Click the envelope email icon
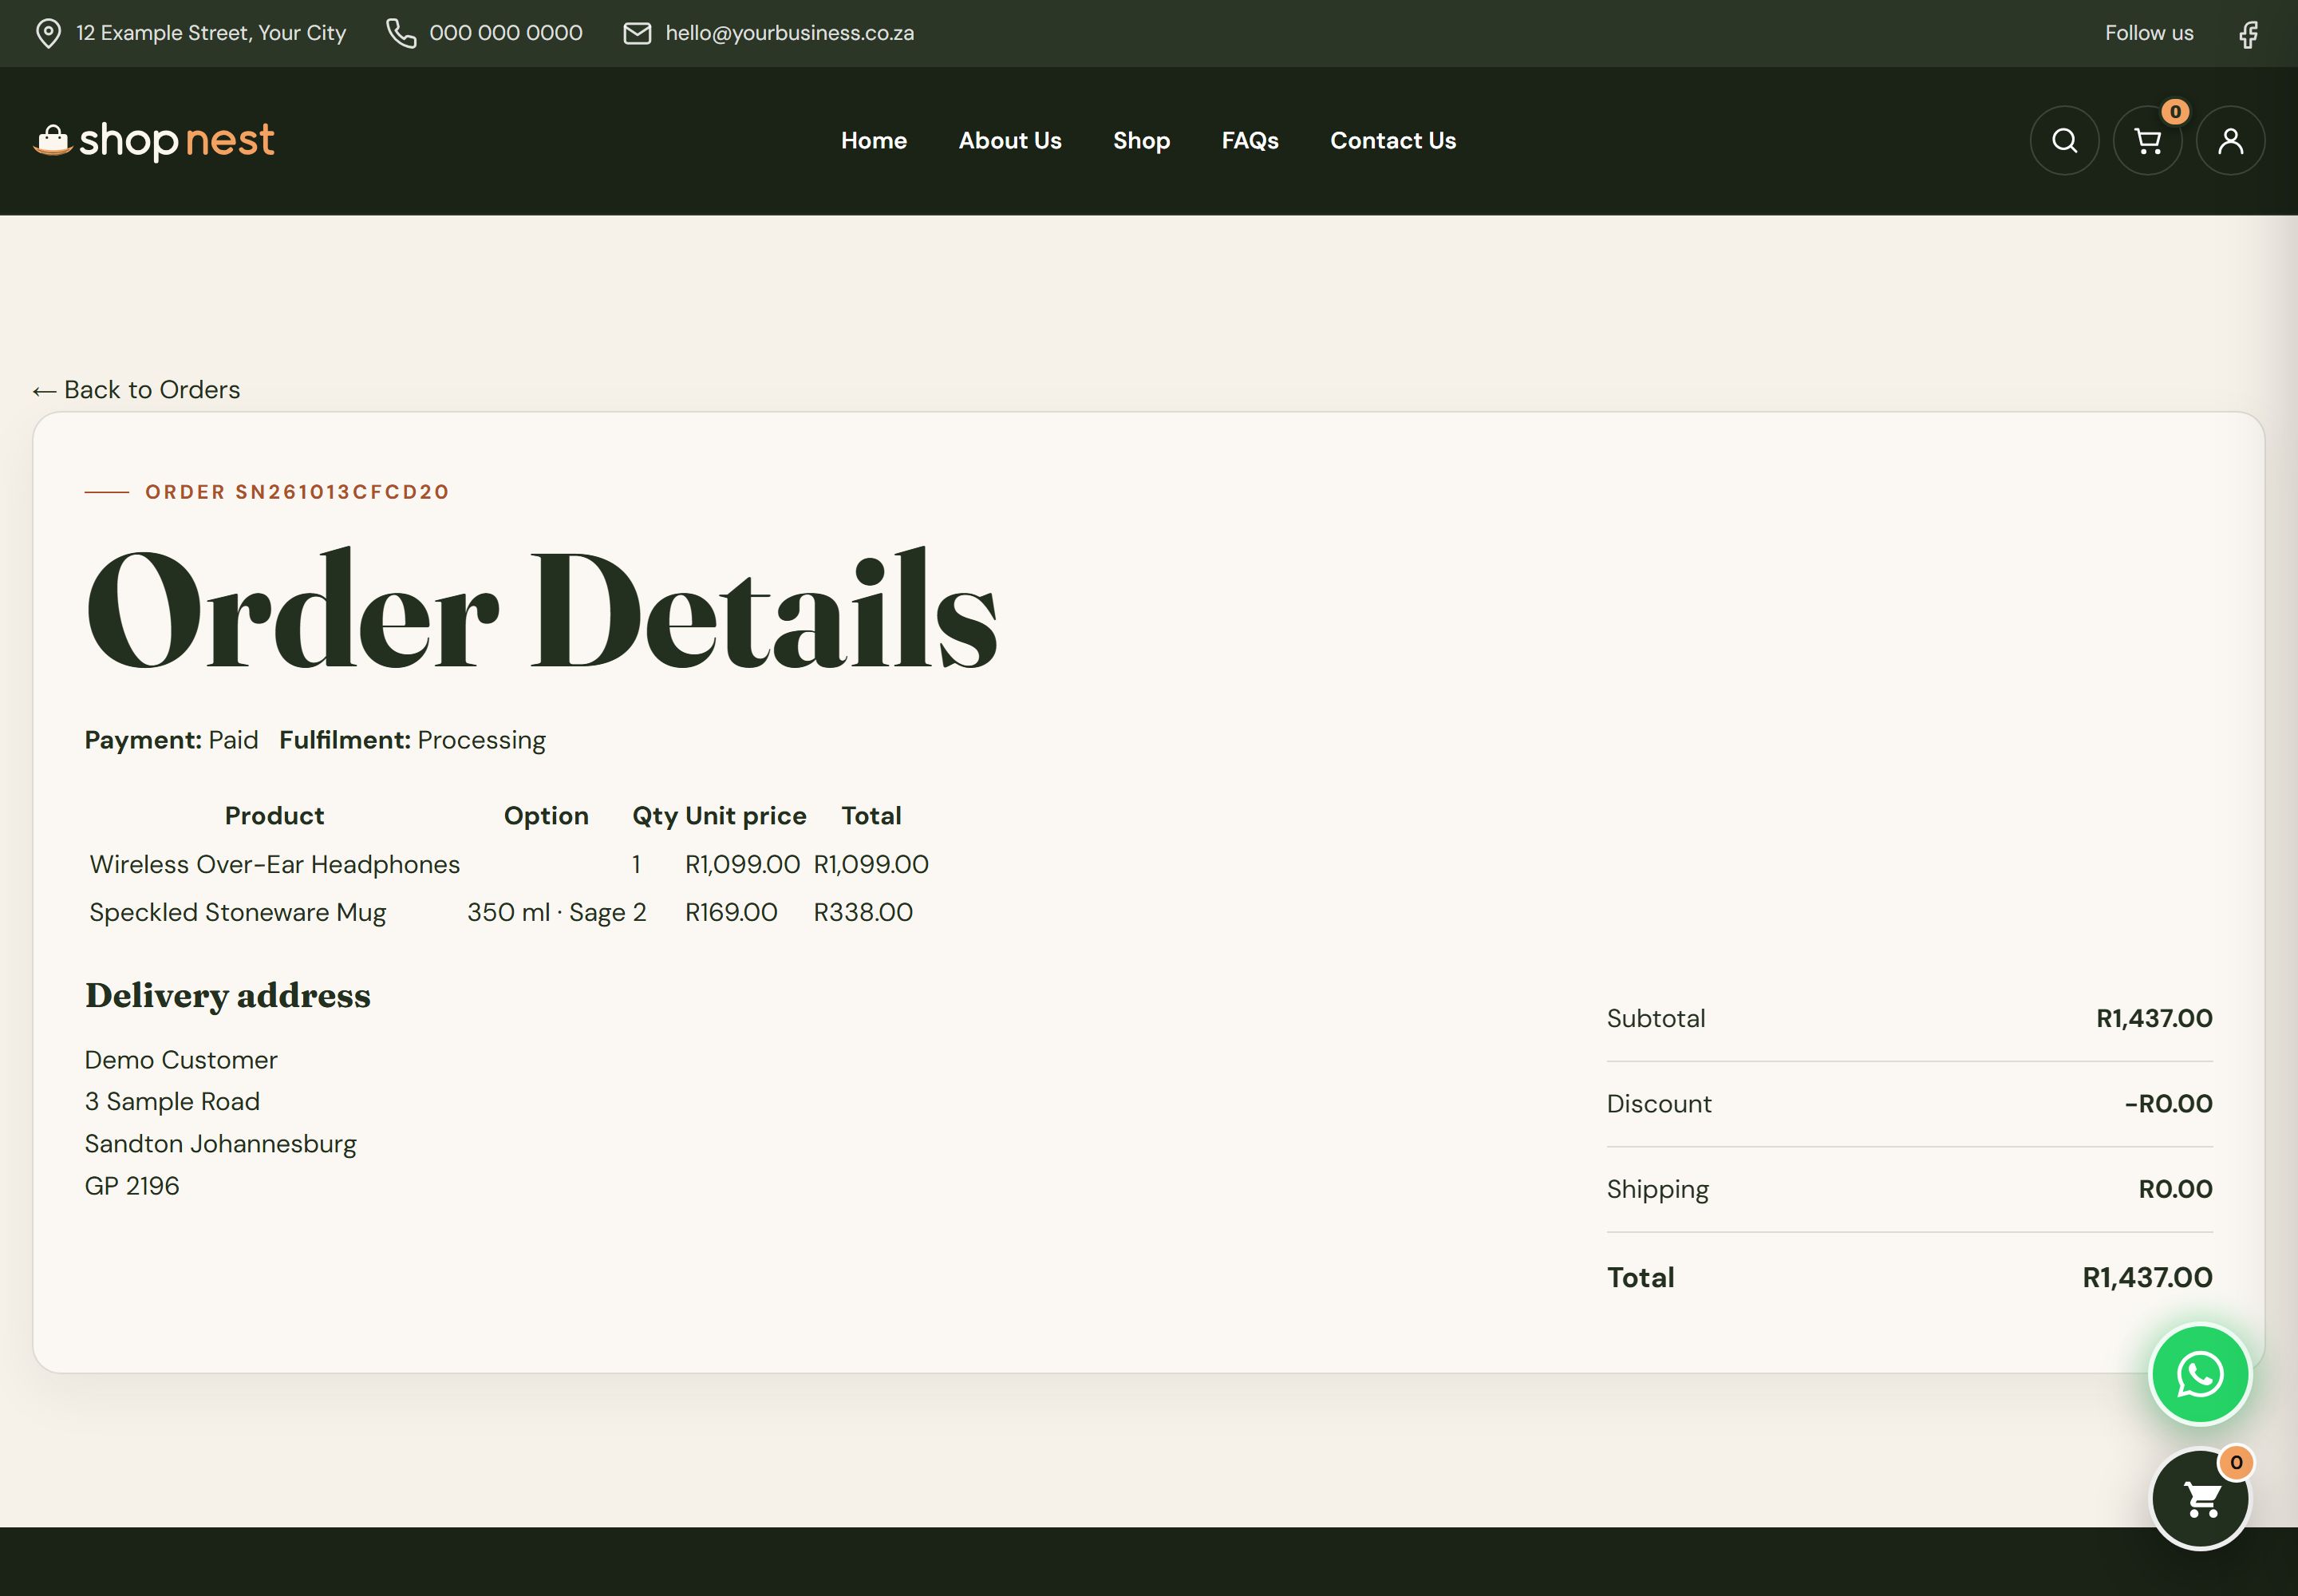Screen dimensions: 2298x1596 [x=637, y=33]
